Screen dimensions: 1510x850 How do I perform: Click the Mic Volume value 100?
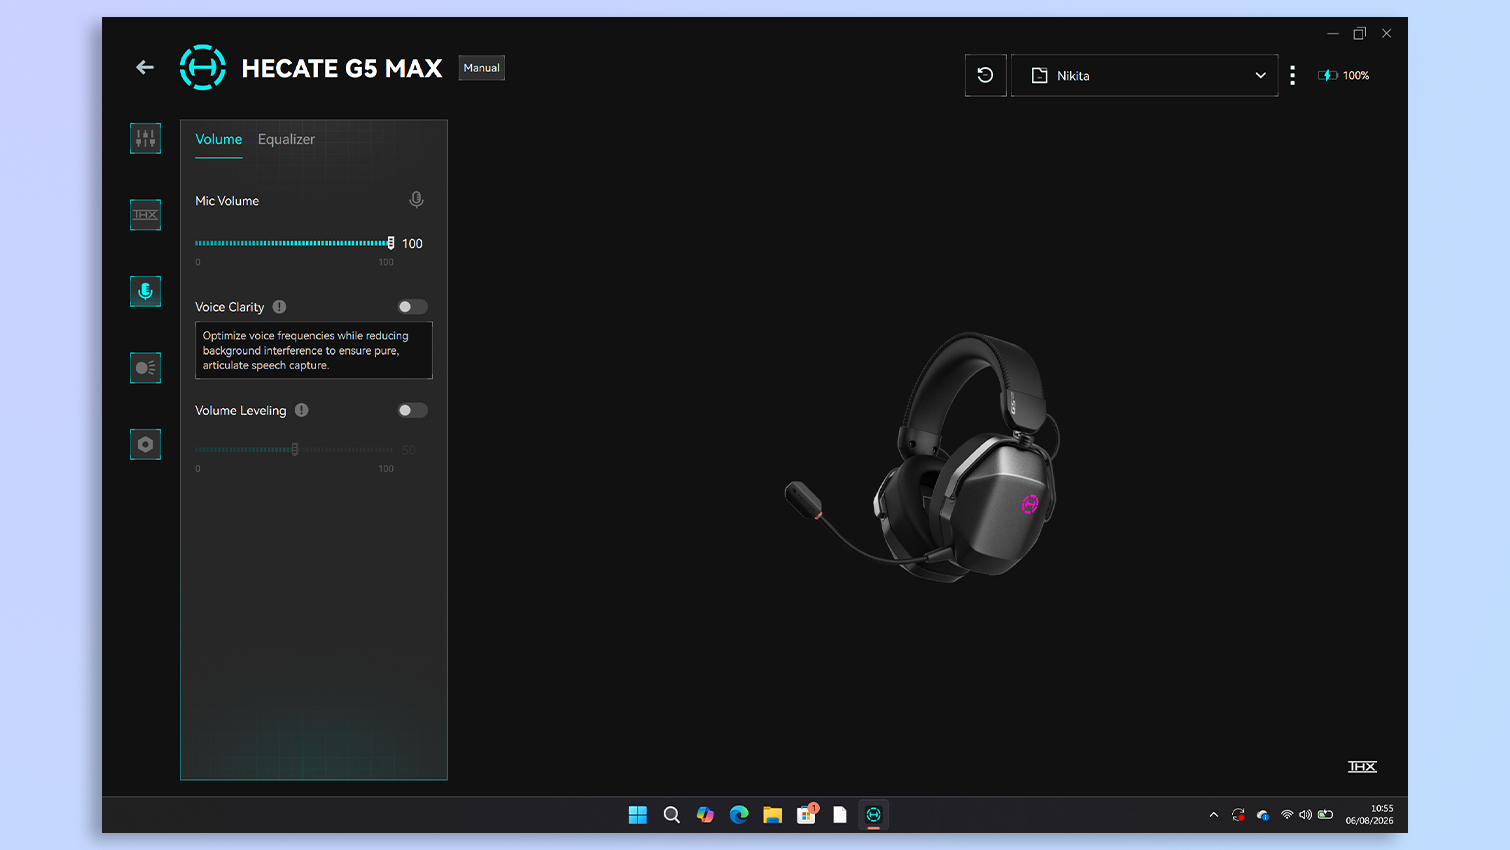tap(412, 244)
